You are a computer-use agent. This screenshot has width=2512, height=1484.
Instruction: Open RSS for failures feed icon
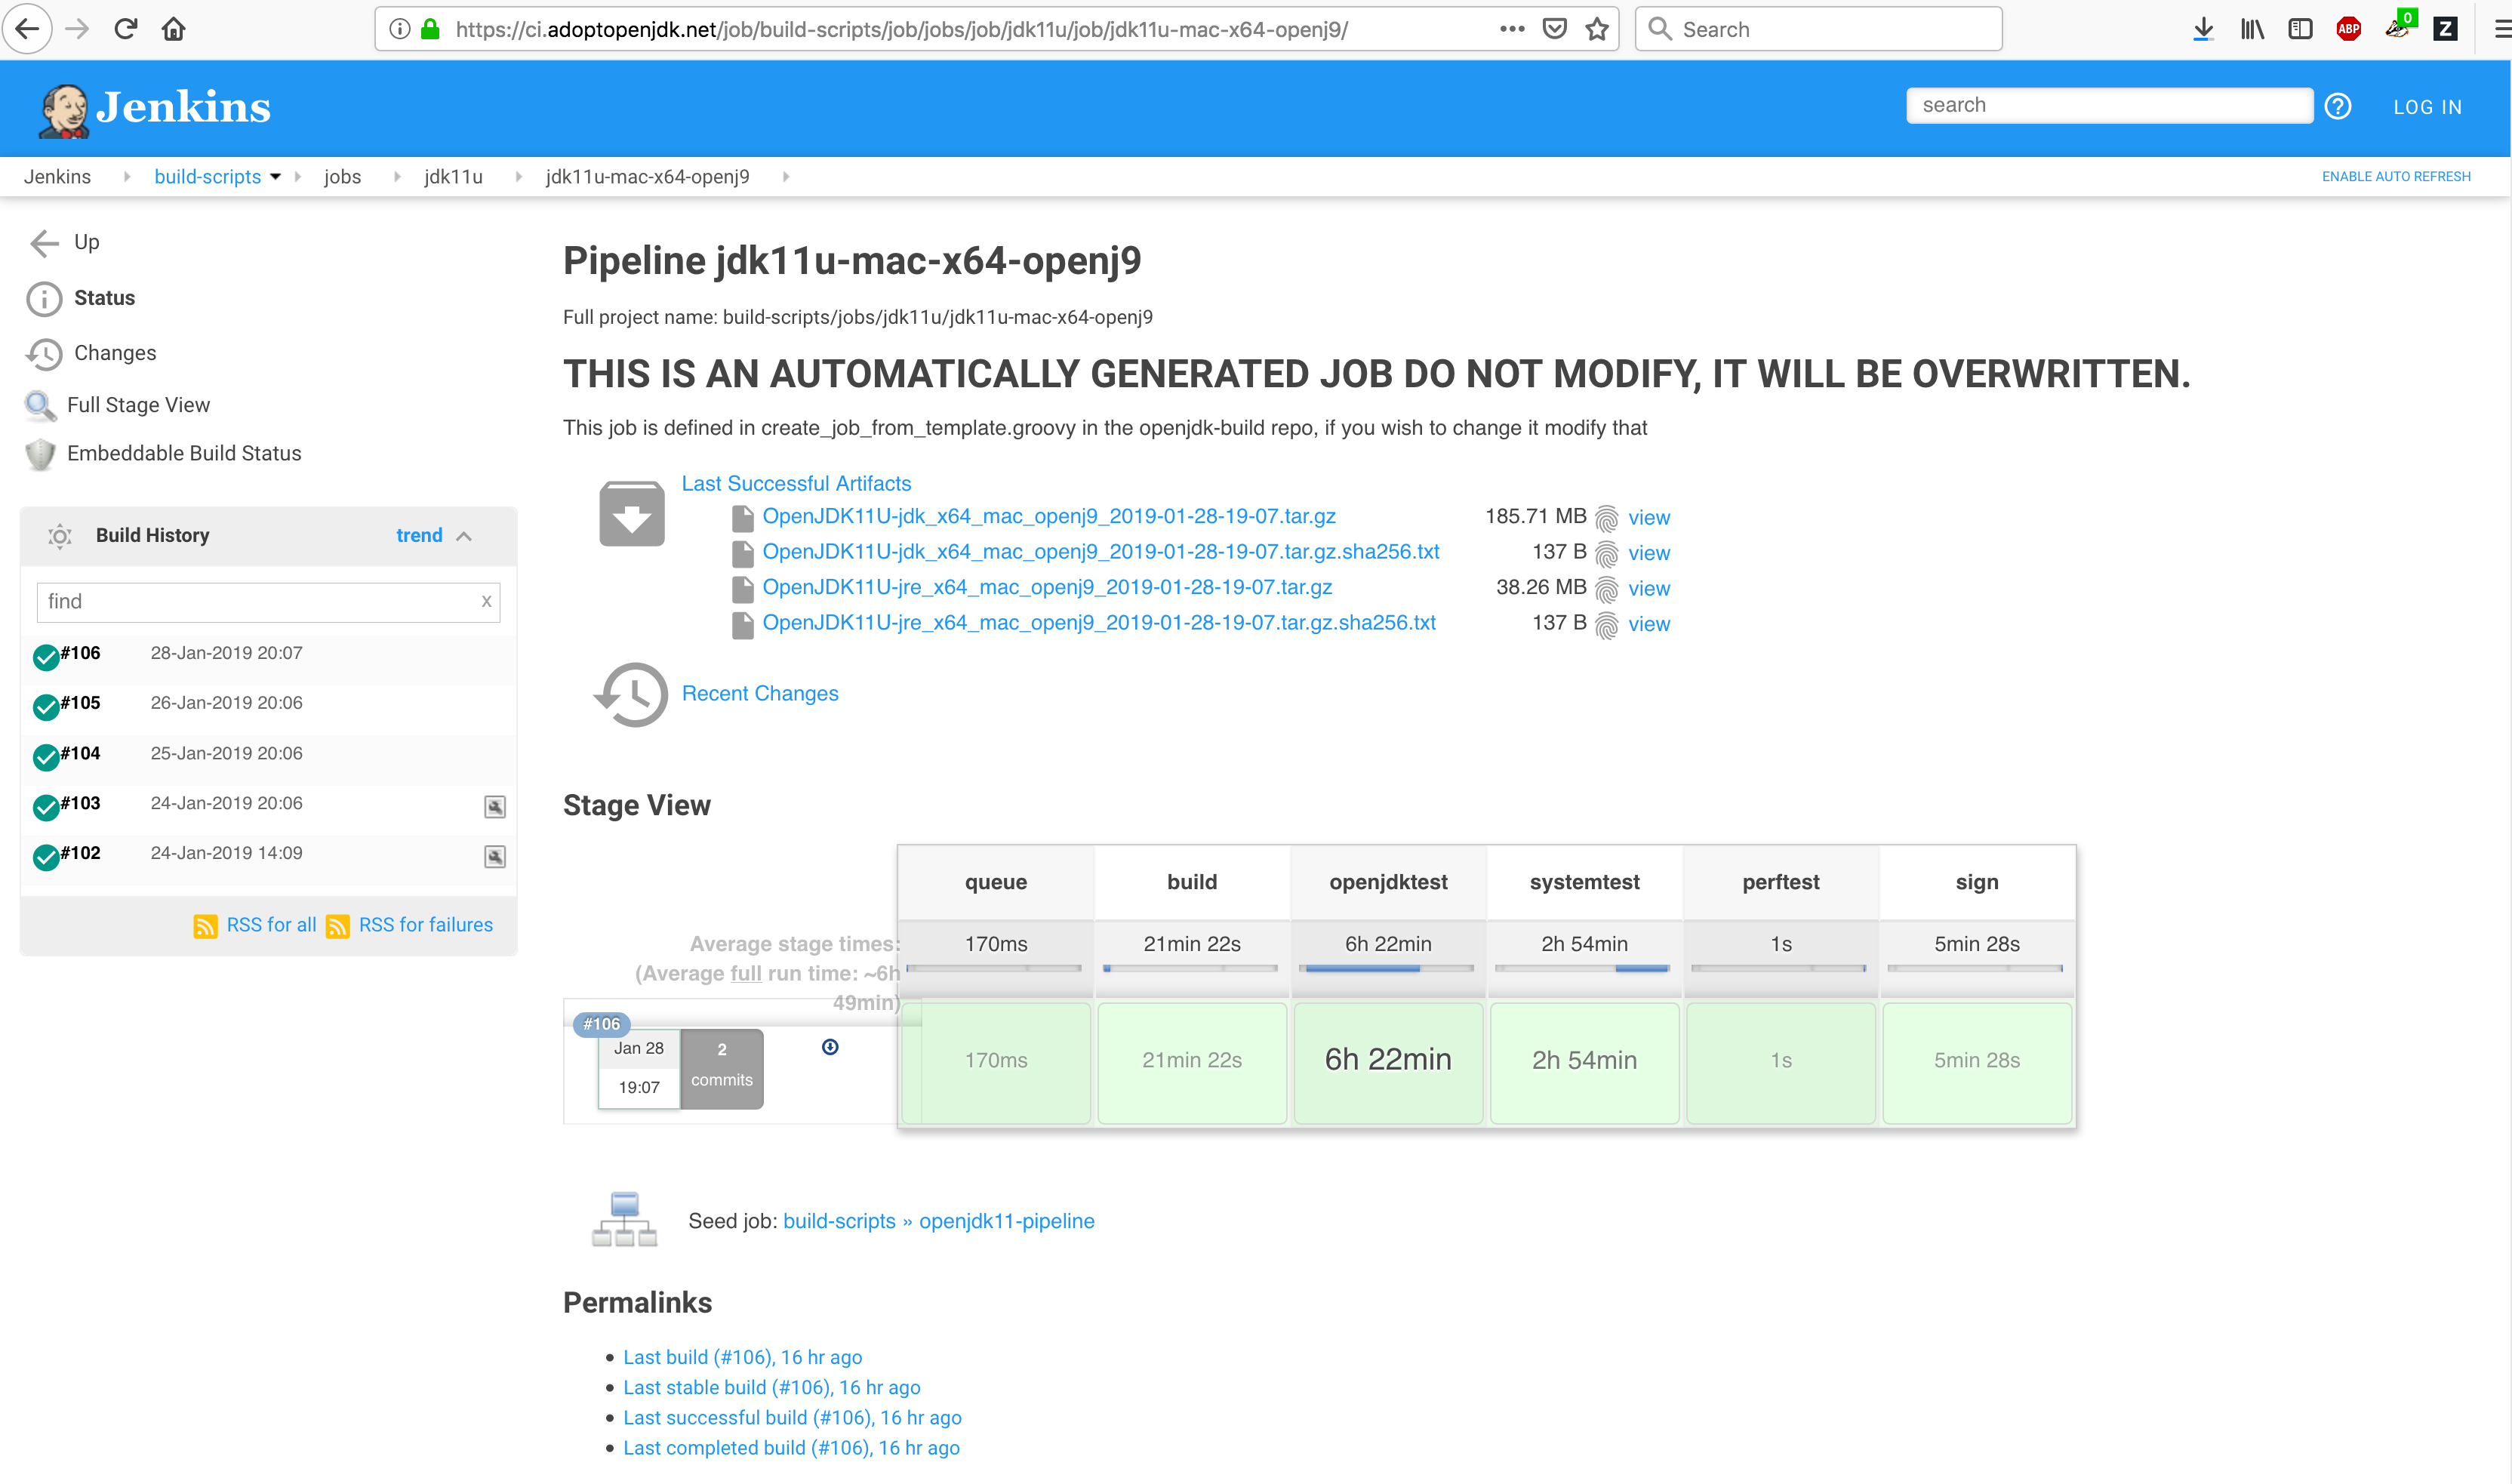pyautogui.click(x=340, y=926)
